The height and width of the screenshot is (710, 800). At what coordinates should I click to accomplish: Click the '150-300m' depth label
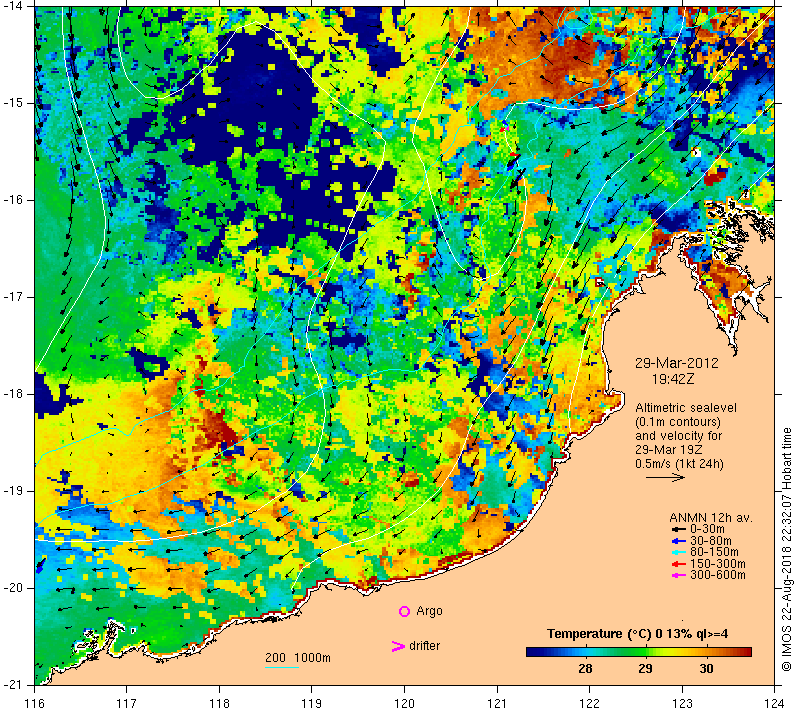717,564
